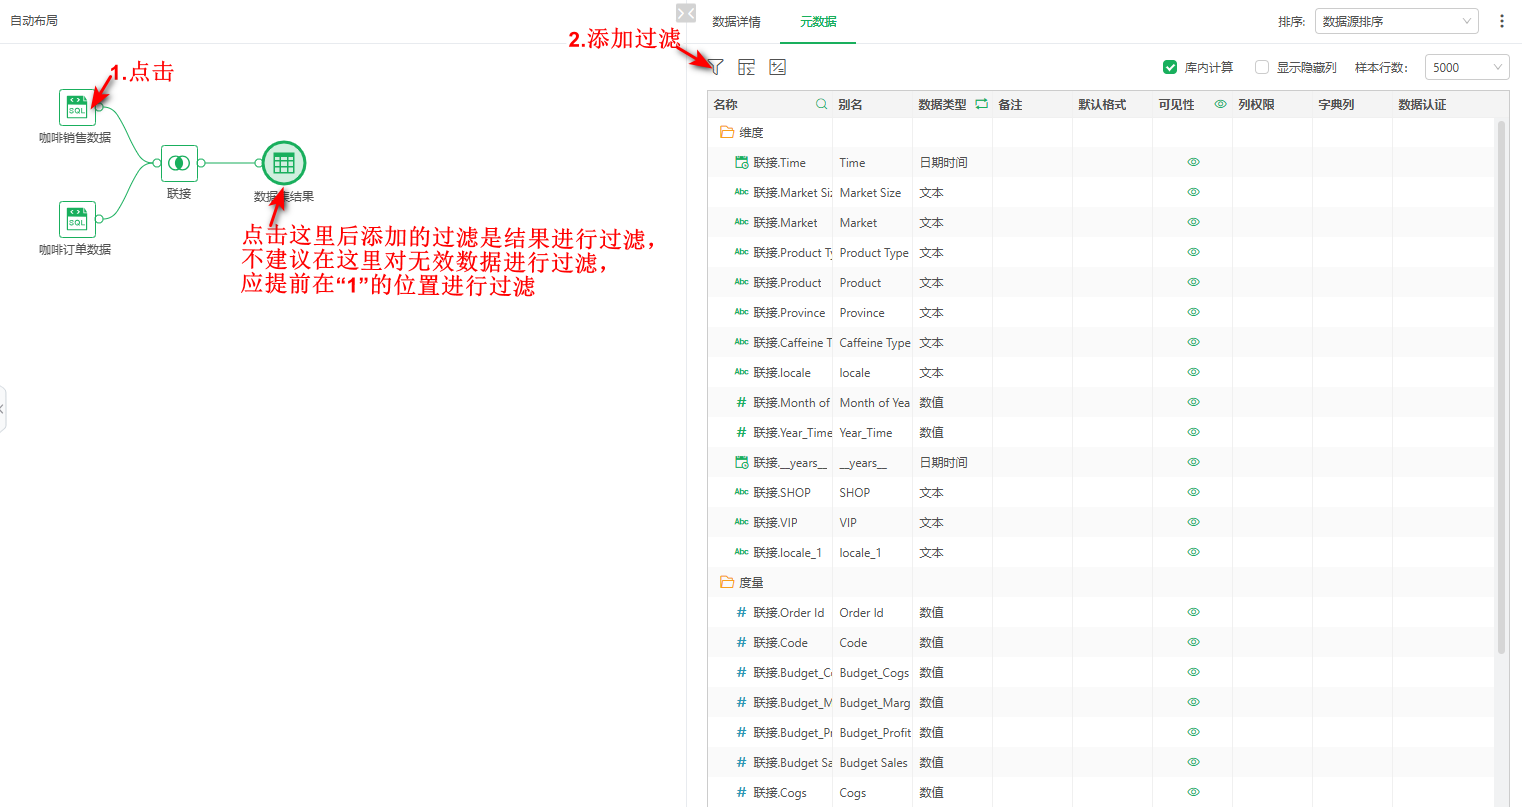Click the left side panel expand handle

pyautogui.click(x=3, y=409)
